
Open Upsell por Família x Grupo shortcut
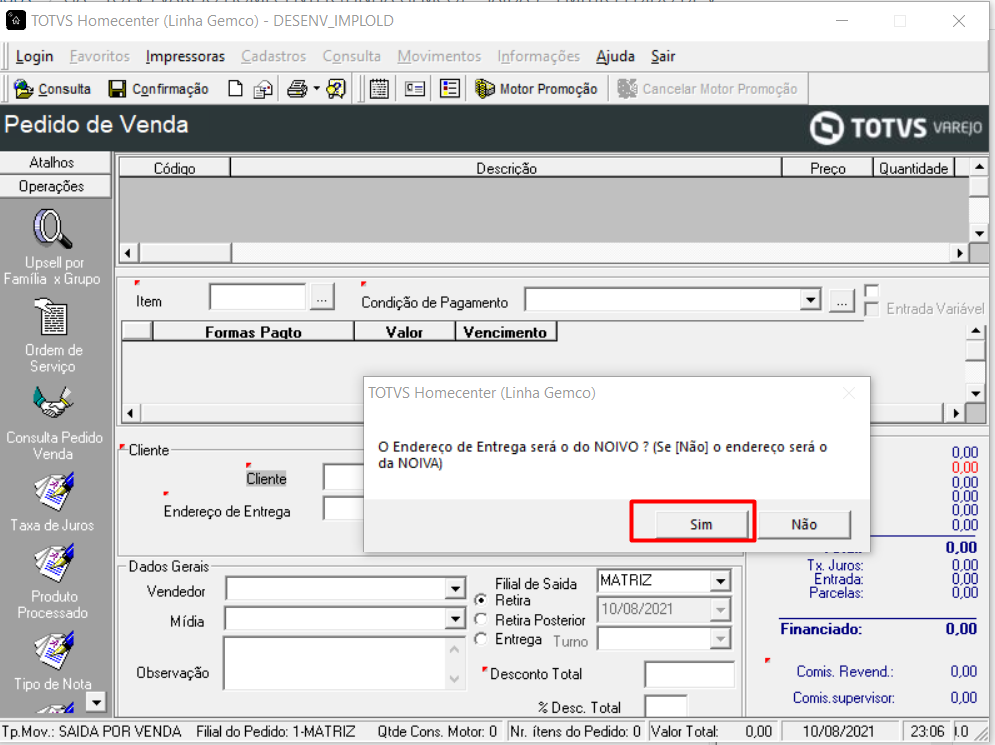[x=53, y=248]
